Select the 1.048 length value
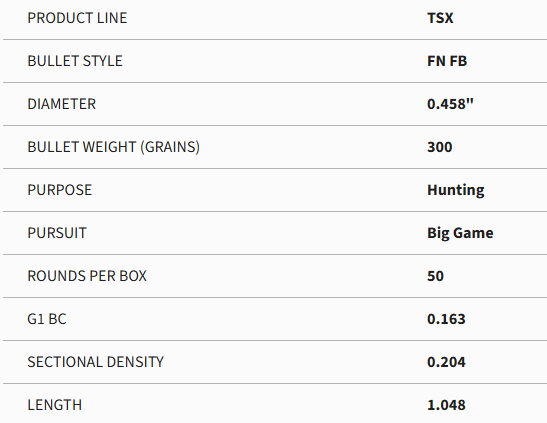Image resolution: width=547 pixels, height=423 pixels. [446, 405]
